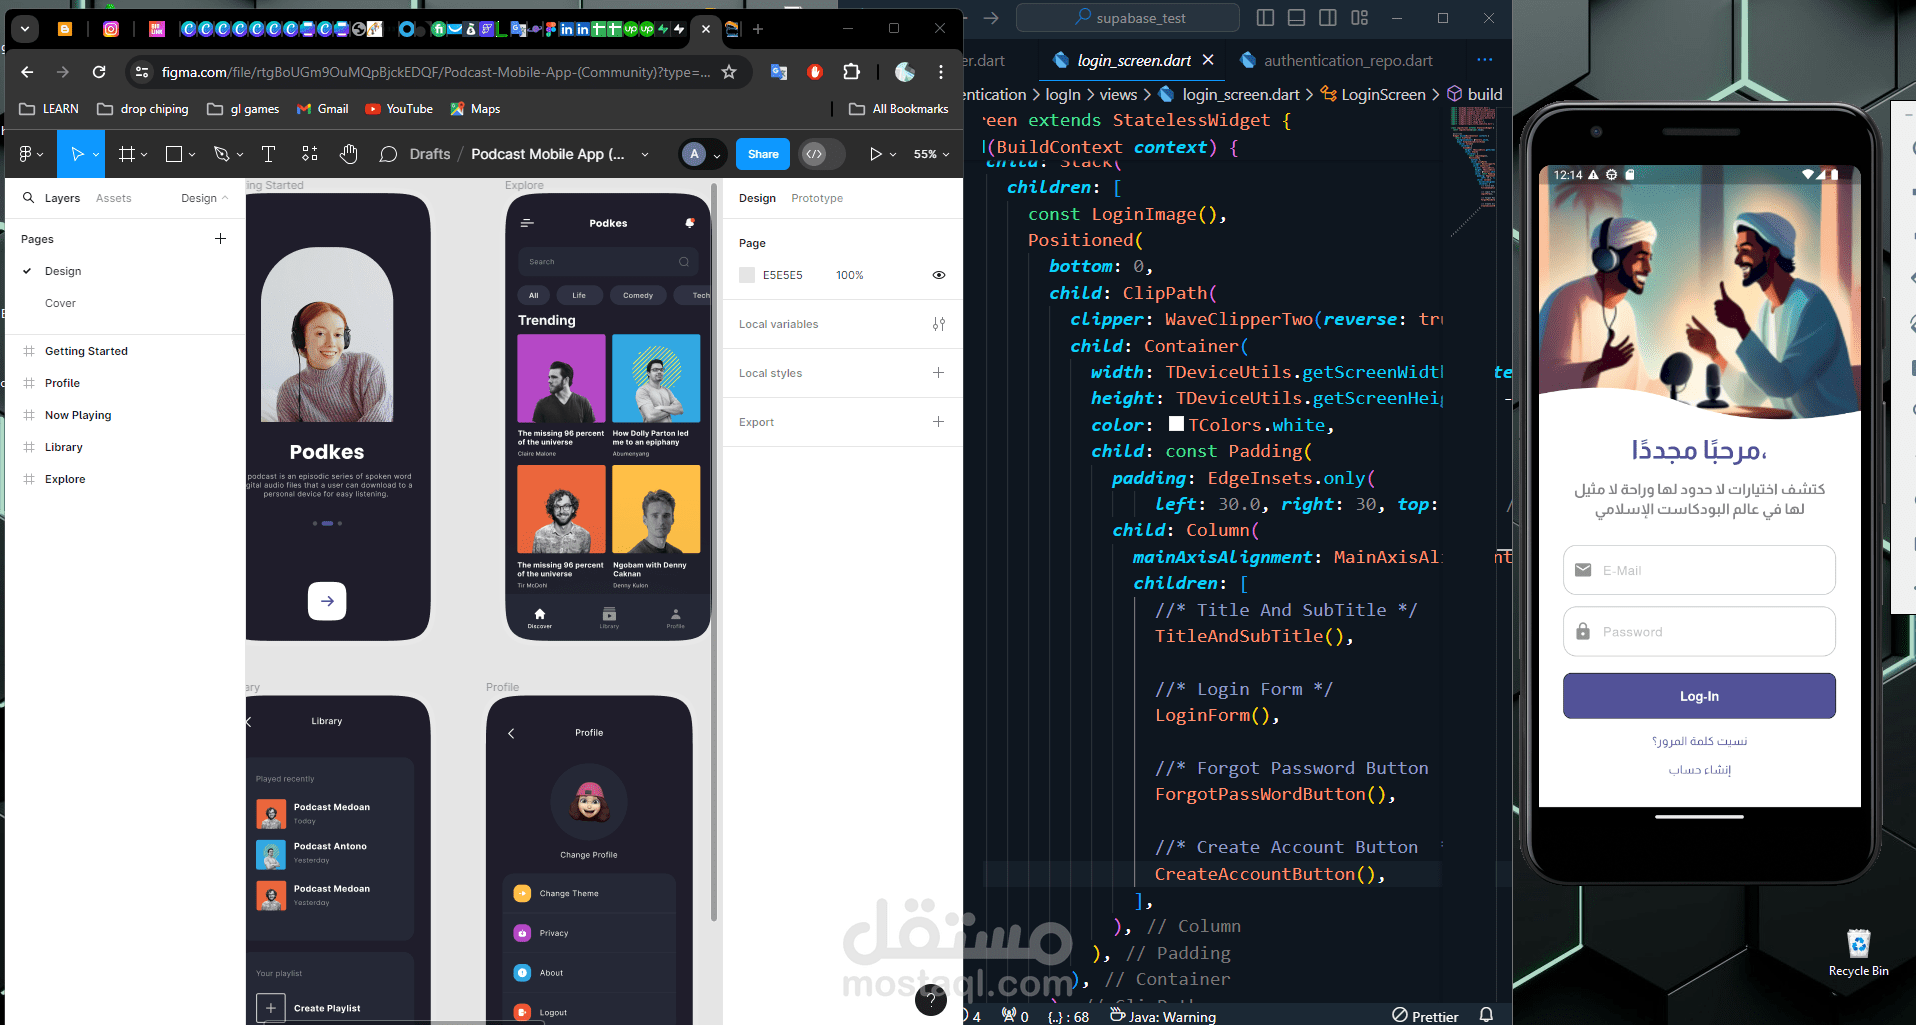This screenshot has height=1025, width=1916.
Task: Expand the Pen tool options chevron
Action: (240, 155)
